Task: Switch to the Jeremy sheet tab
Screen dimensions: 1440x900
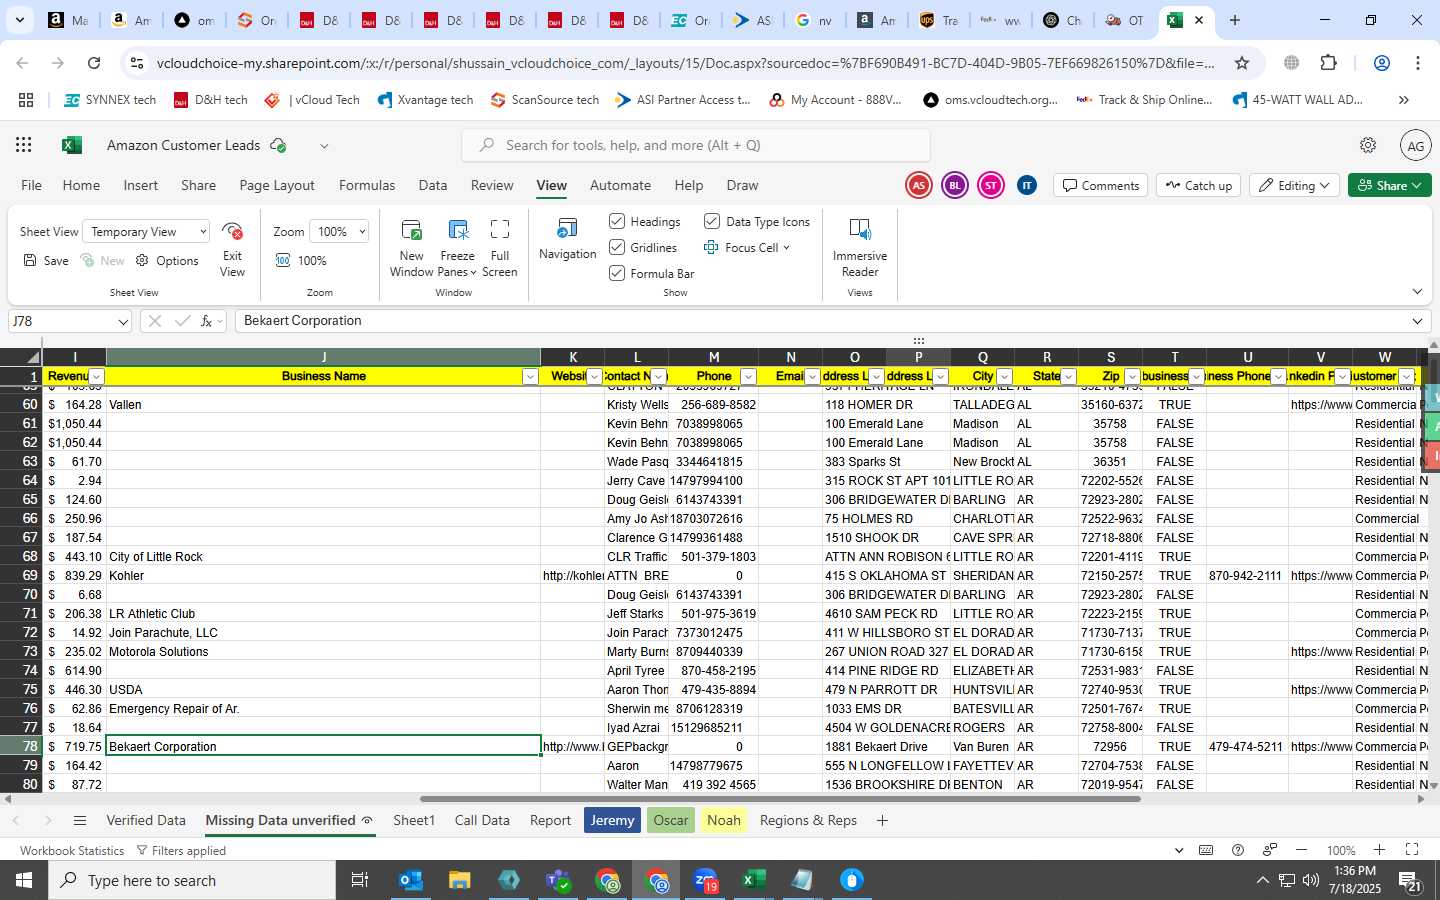Action: click(x=612, y=821)
